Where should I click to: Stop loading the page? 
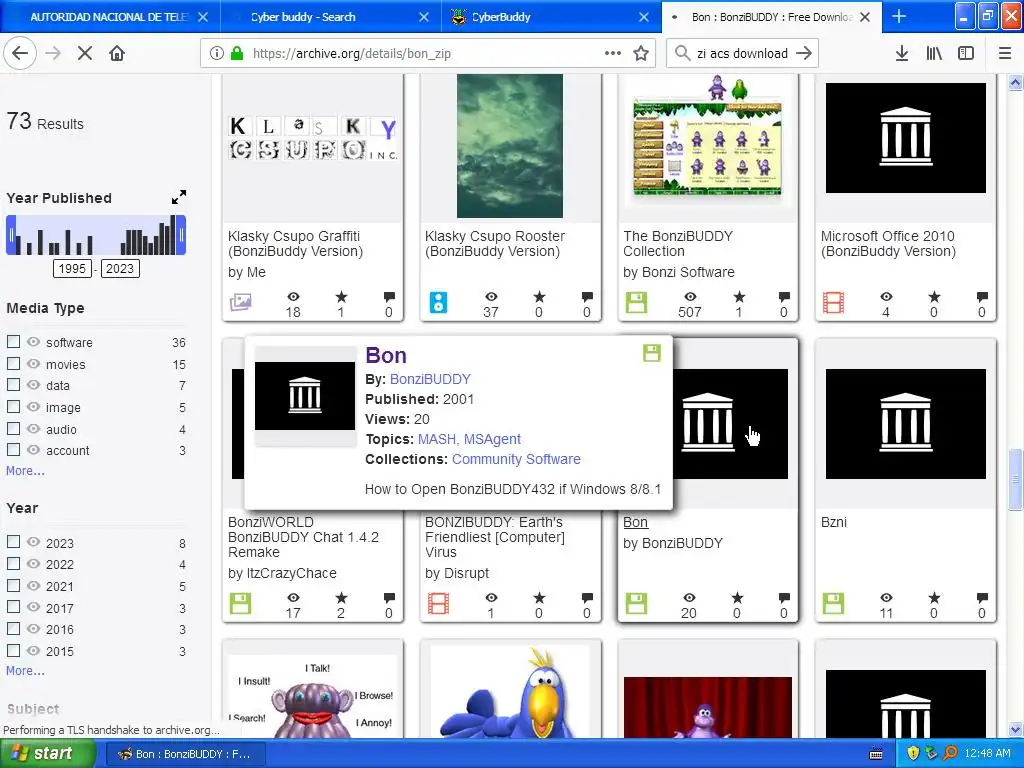[x=85, y=54]
